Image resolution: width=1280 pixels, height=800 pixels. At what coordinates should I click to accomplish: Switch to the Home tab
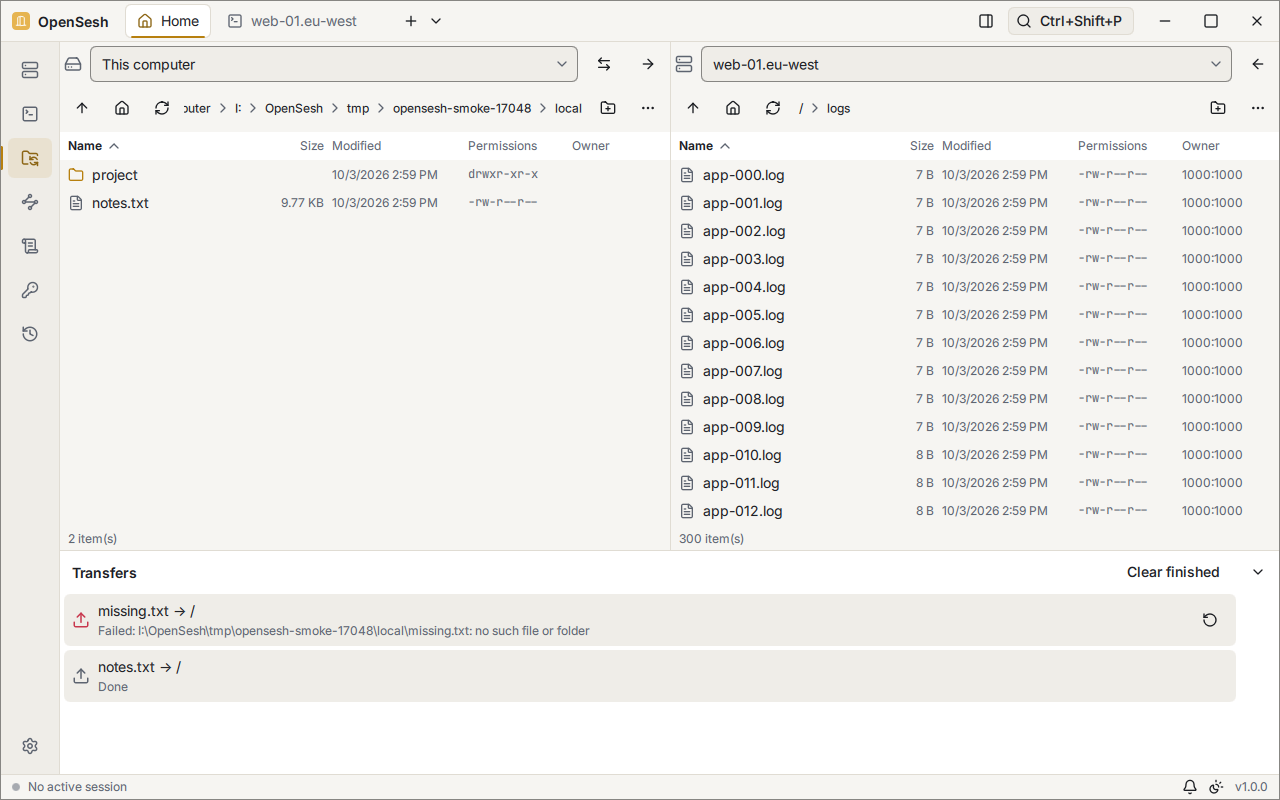click(168, 21)
